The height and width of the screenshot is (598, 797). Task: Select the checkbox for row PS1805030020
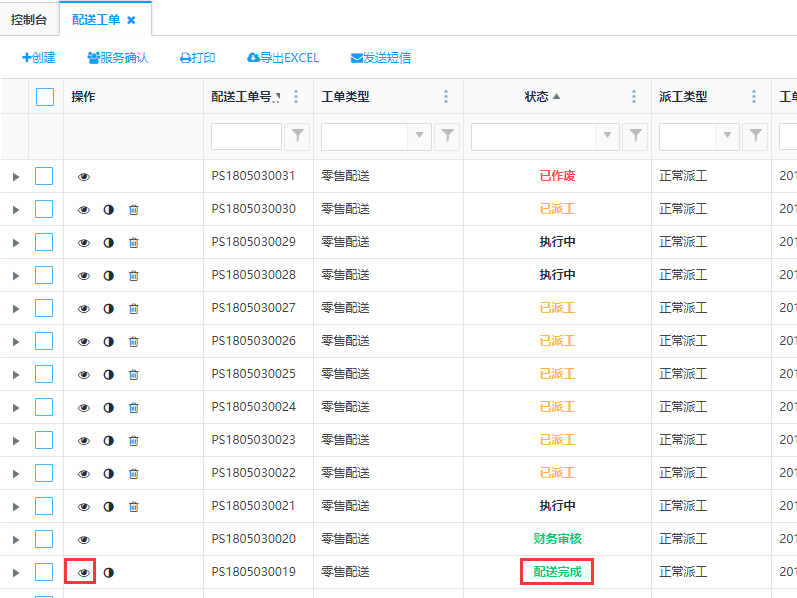click(x=44, y=540)
